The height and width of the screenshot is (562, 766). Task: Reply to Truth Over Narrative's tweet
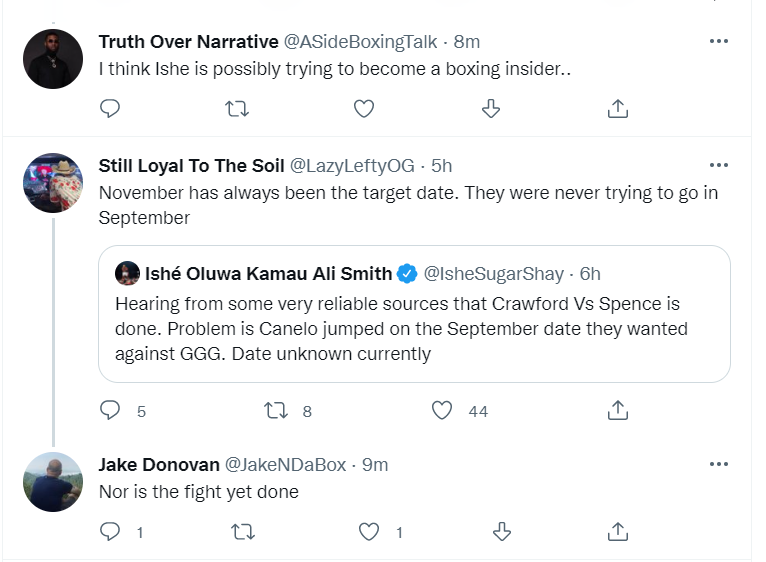click(111, 108)
